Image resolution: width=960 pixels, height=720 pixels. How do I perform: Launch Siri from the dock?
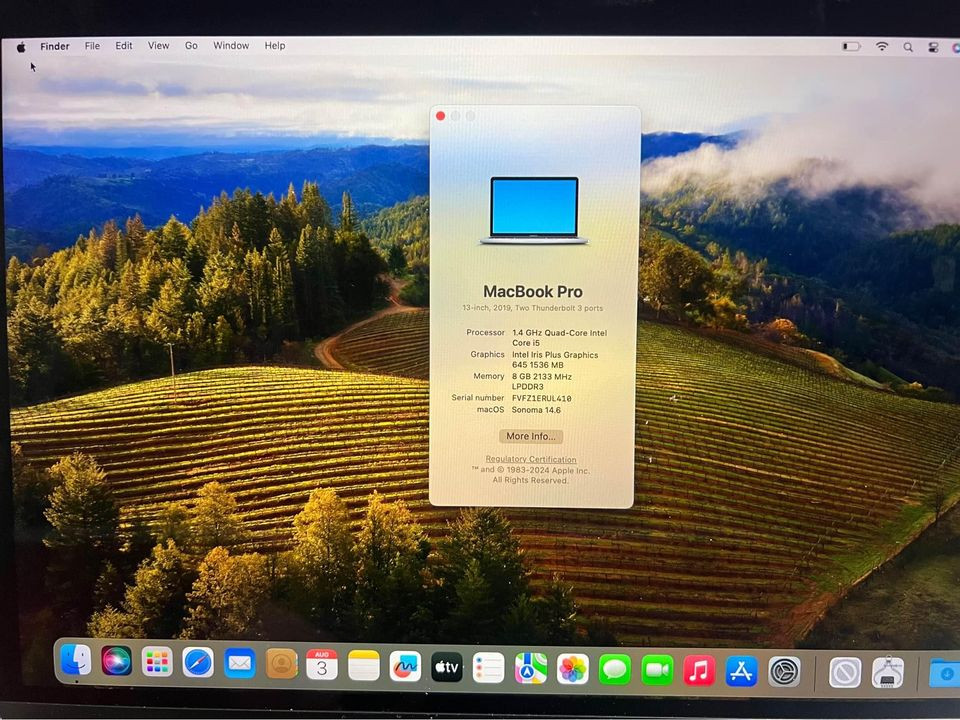click(116, 661)
